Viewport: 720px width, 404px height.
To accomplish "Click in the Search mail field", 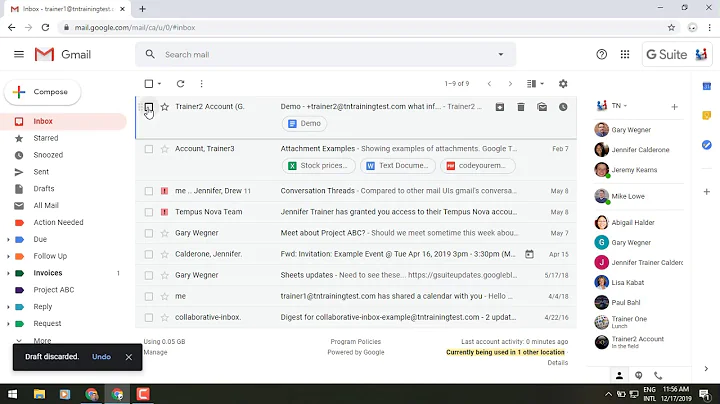I will click(x=325, y=54).
